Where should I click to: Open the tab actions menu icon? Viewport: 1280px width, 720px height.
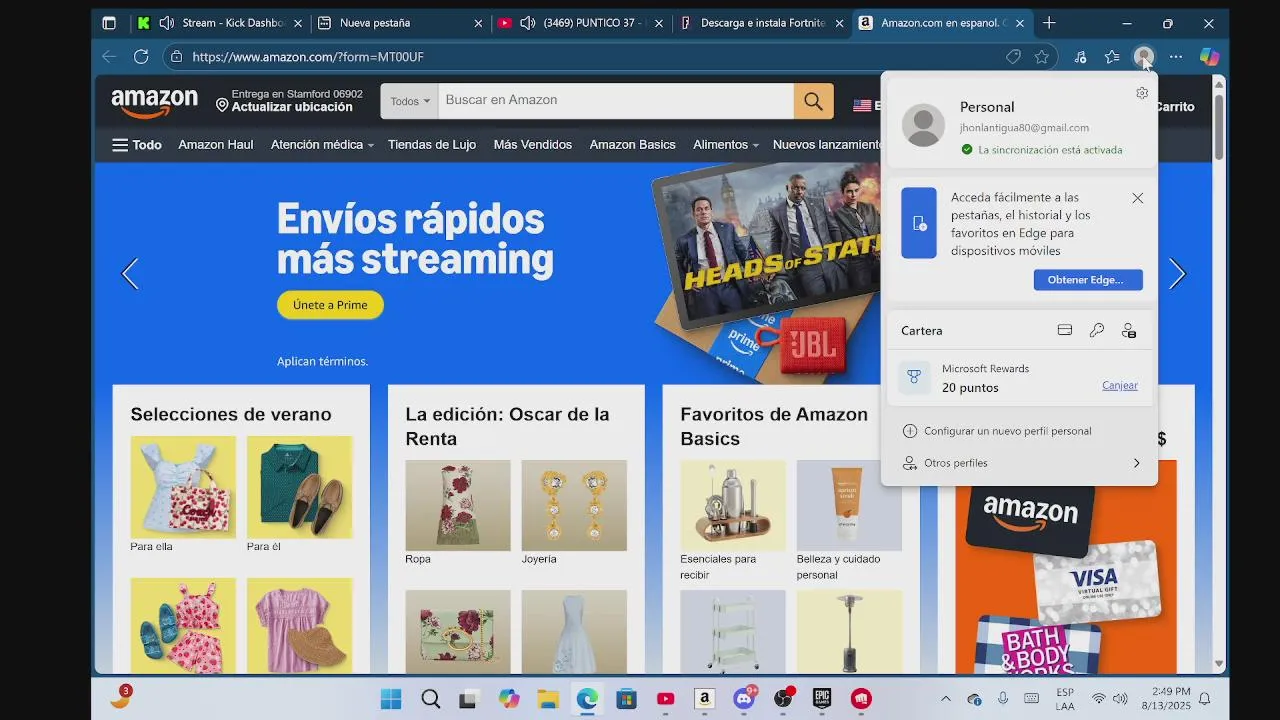109,23
